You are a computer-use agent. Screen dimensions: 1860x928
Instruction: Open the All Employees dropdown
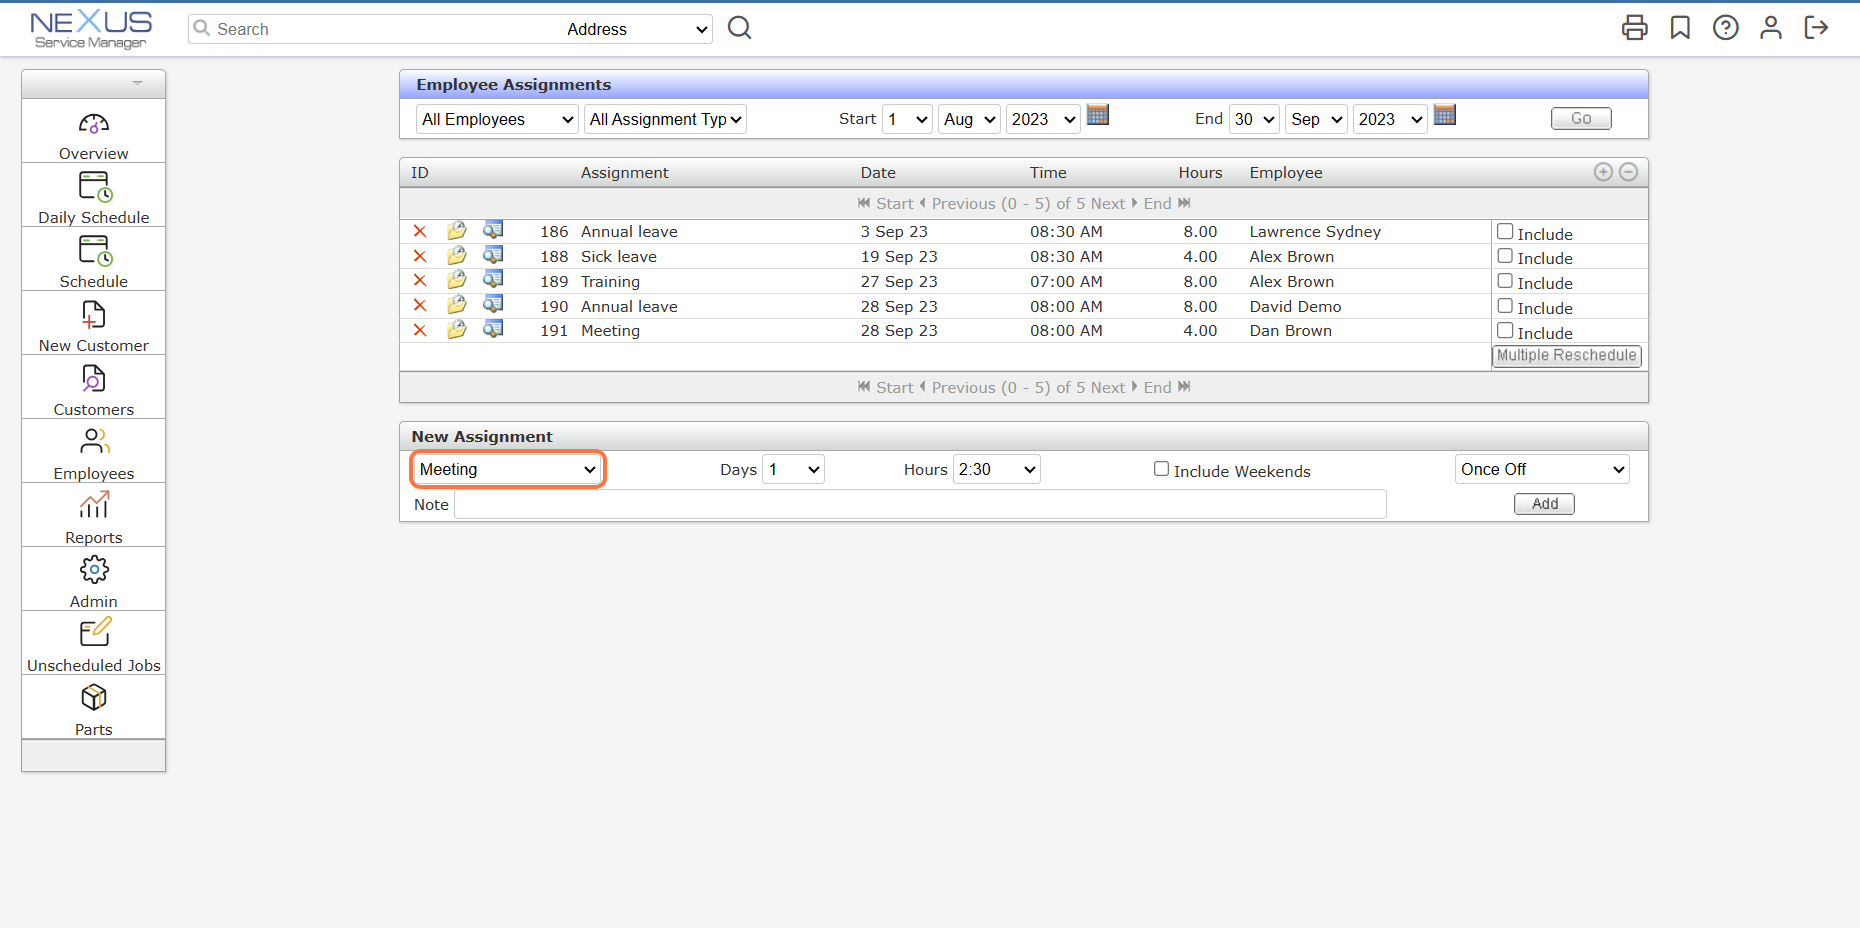[497, 119]
